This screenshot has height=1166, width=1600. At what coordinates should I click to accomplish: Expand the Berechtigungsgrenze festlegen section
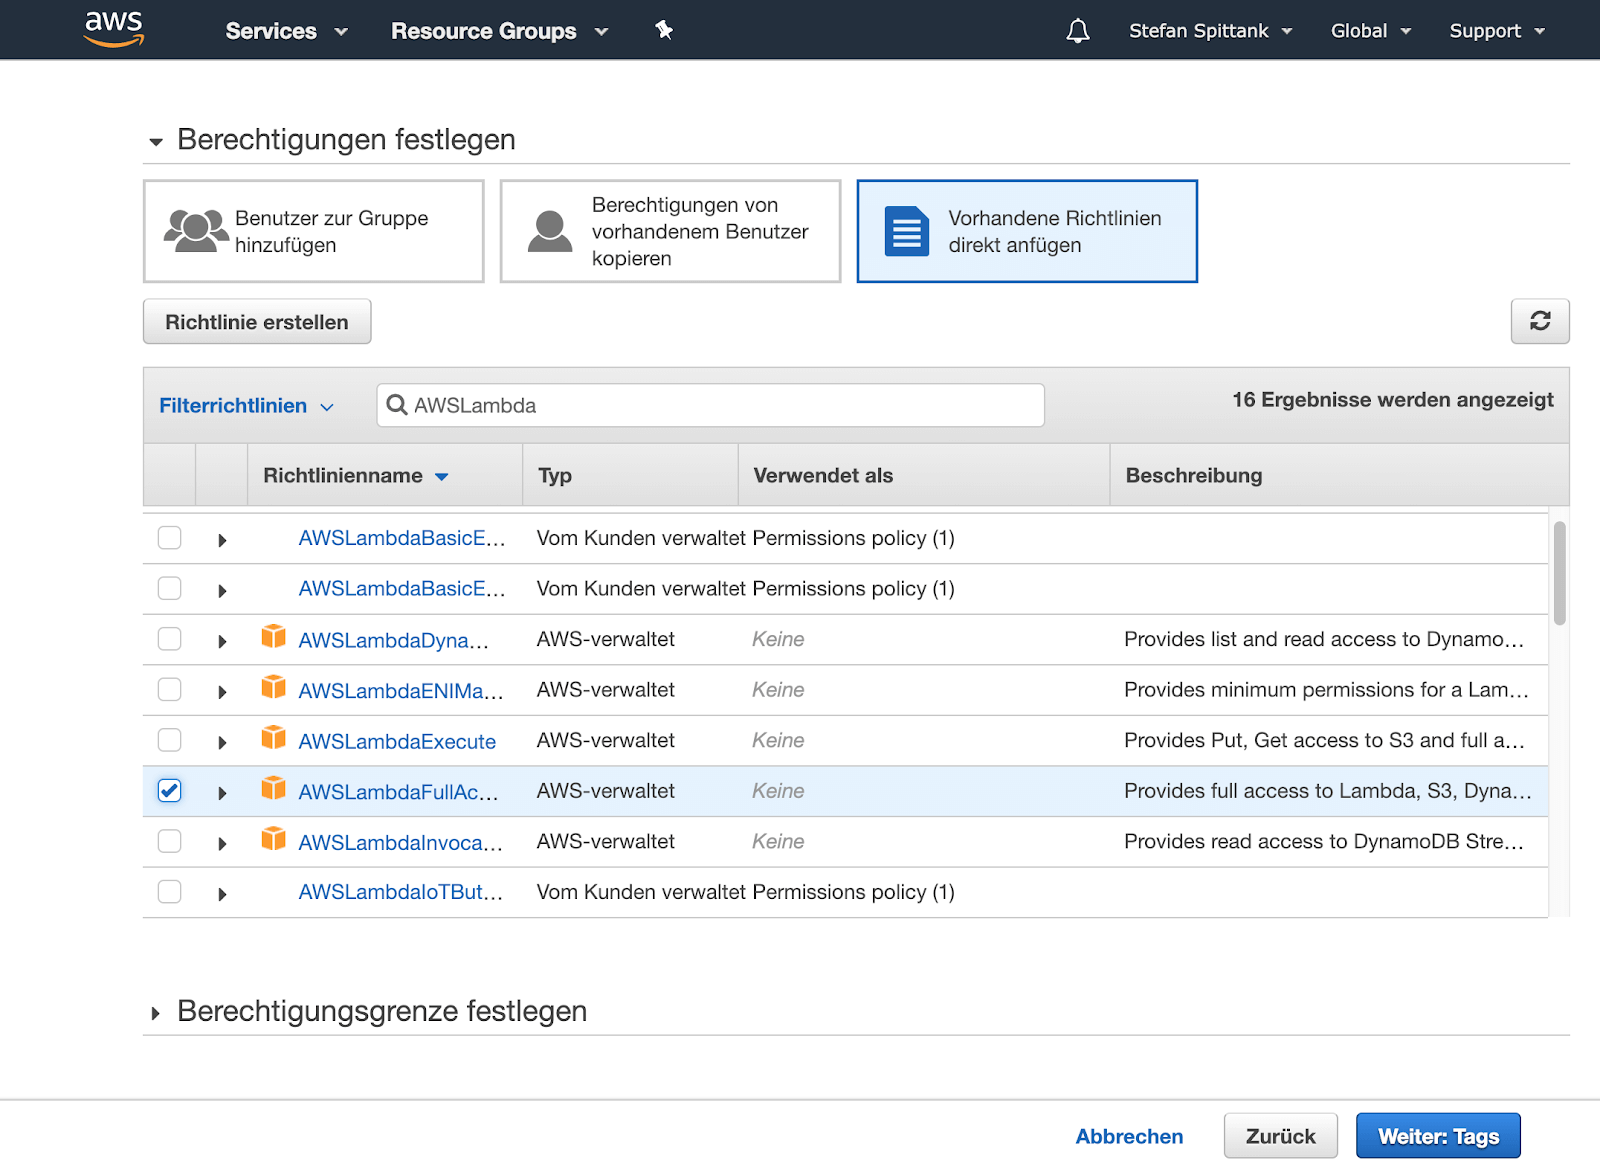click(156, 1012)
